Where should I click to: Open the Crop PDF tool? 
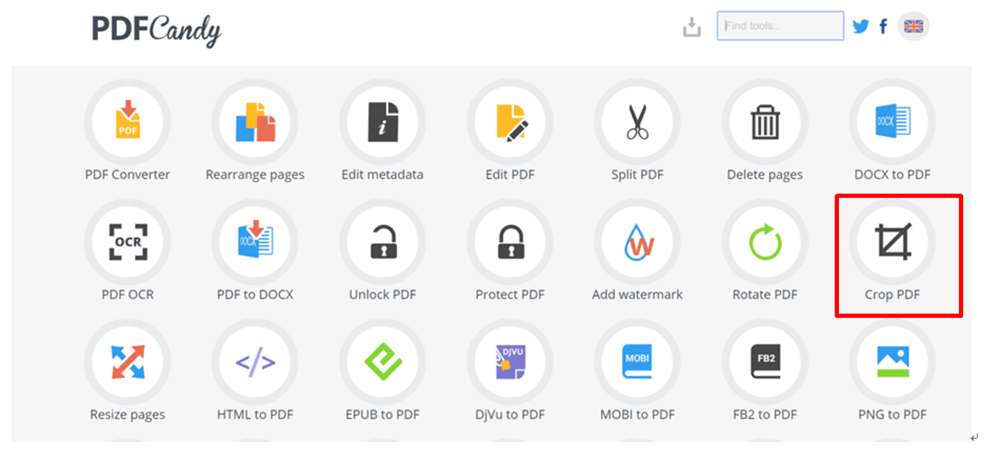pyautogui.click(x=892, y=242)
